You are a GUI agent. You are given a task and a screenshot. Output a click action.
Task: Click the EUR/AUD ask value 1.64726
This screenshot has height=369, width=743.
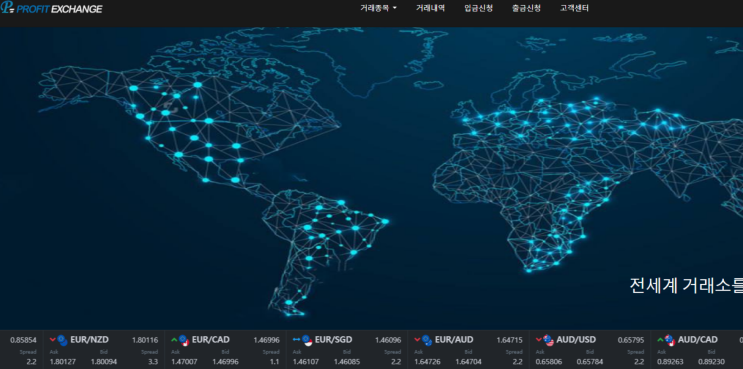pos(427,362)
